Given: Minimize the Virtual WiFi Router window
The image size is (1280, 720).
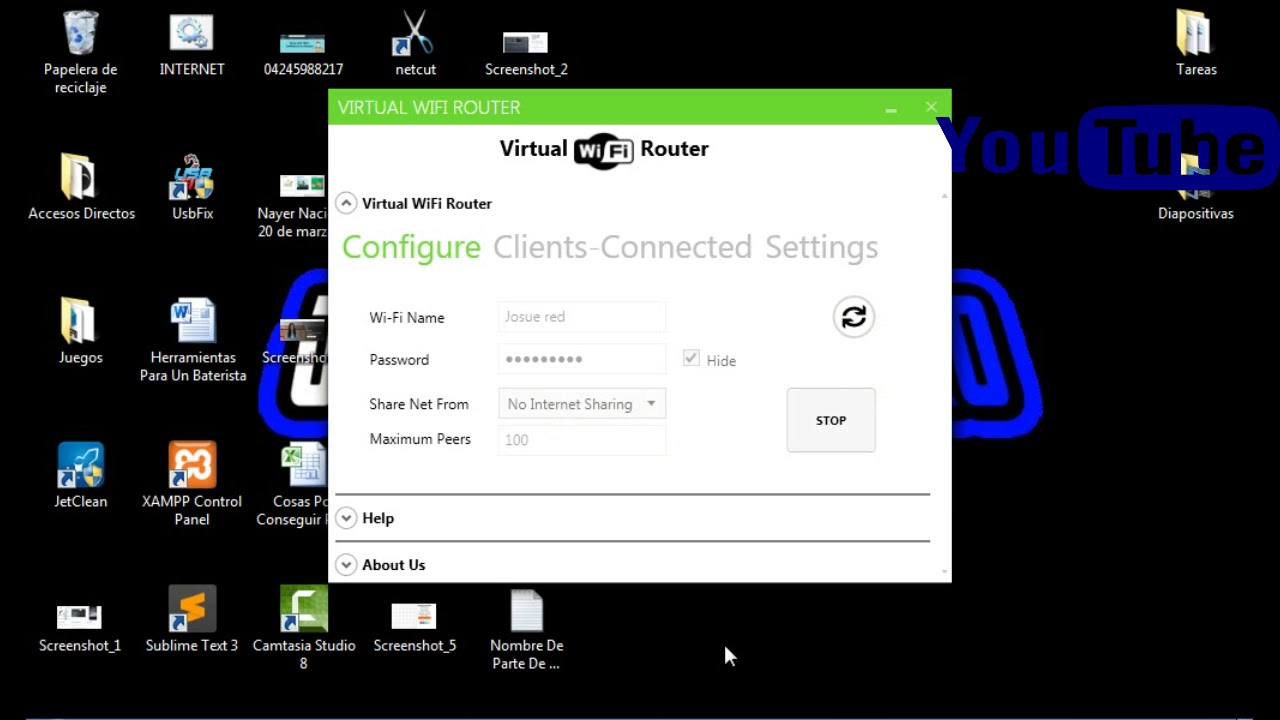Looking at the screenshot, I should pyautogui.click(x=891, y=108).
